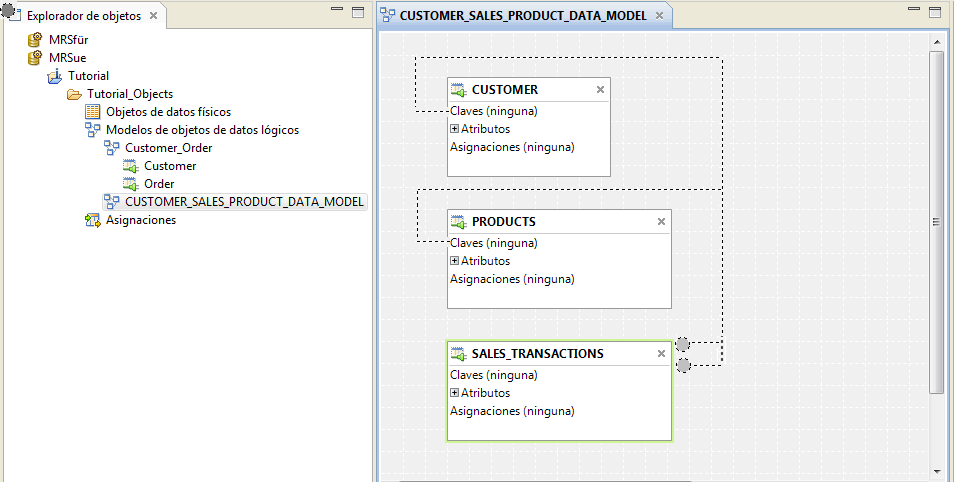Select Objetos de datos físicos

[x=169, y=112]
